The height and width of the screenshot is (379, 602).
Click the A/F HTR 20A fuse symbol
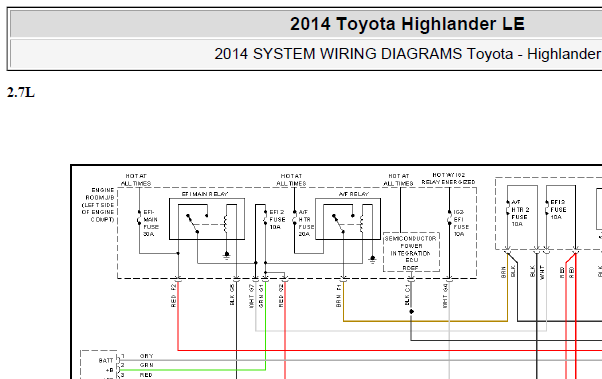pos(294,218)
